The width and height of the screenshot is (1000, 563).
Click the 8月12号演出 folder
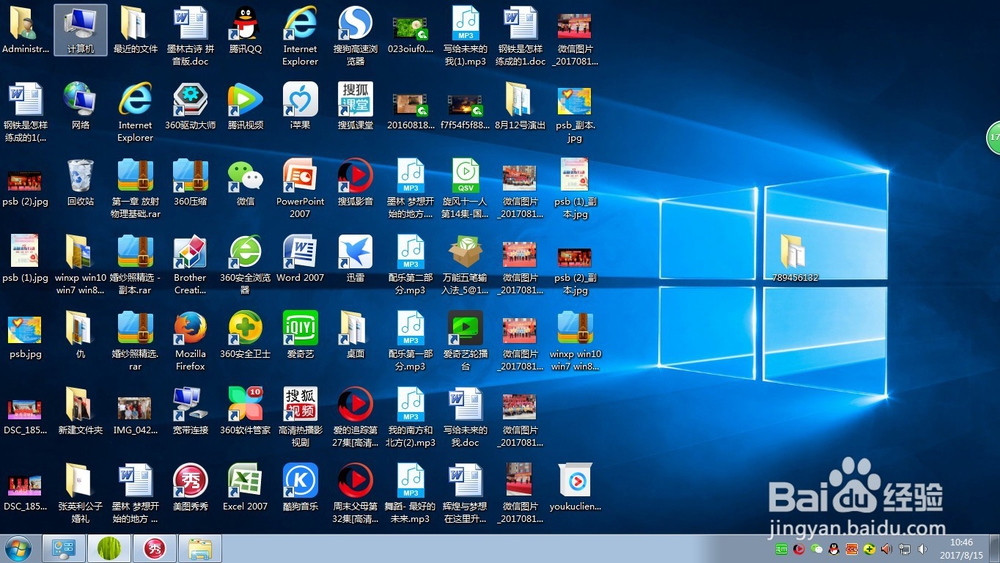coord(520,106)
